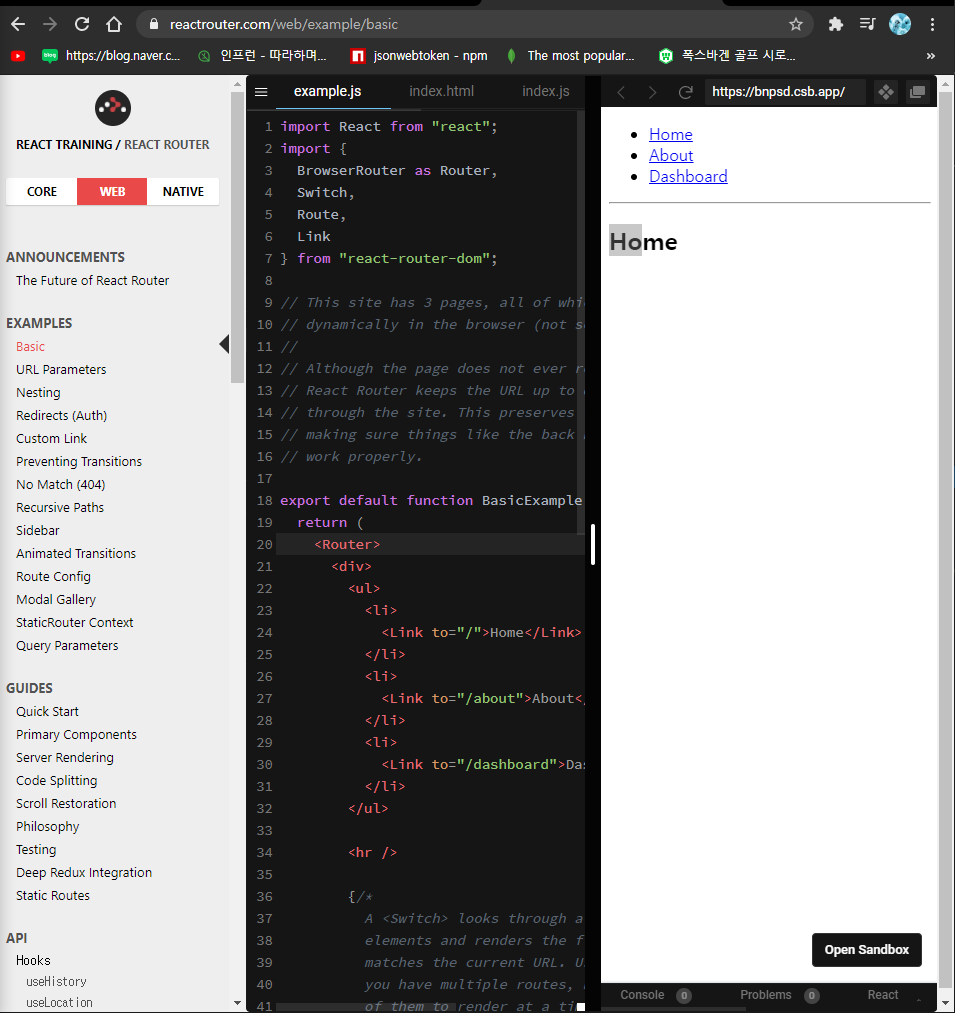Open the preview in a new window icon
955x1013 pixels.
(x=918, y=92)
